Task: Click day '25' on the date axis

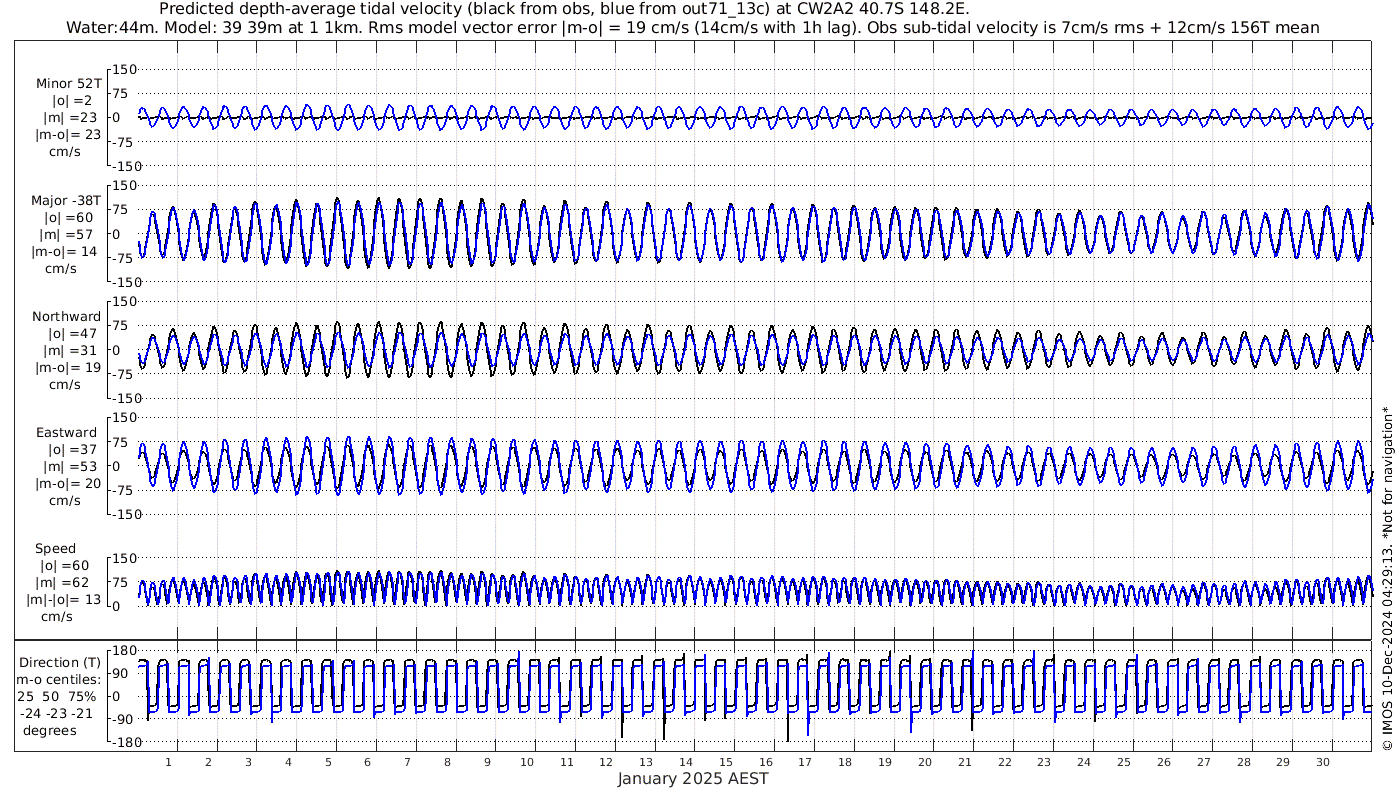Action: [x=1124, y=762]
